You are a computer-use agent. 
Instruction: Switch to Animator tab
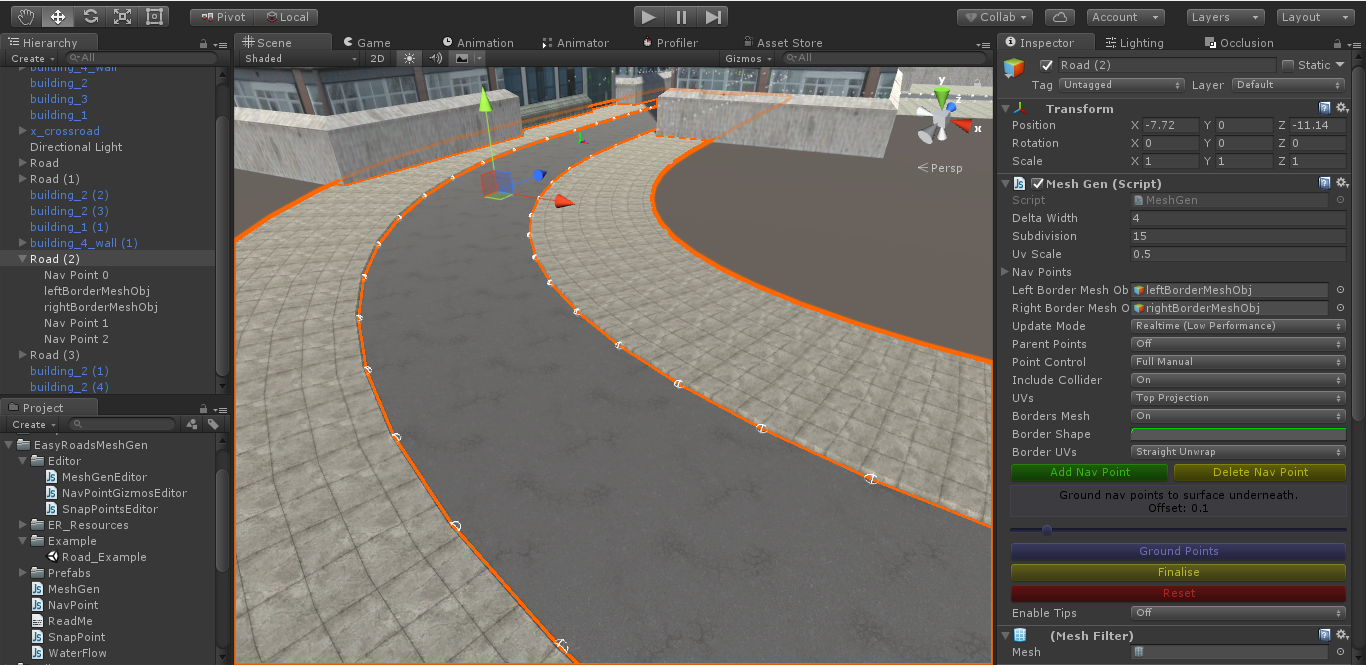[x=576, y=43]
